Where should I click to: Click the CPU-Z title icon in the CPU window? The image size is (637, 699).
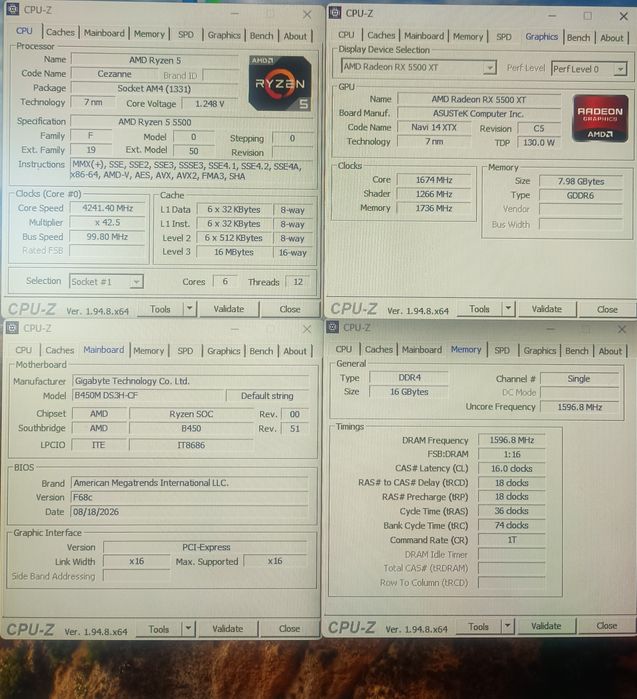12,9
